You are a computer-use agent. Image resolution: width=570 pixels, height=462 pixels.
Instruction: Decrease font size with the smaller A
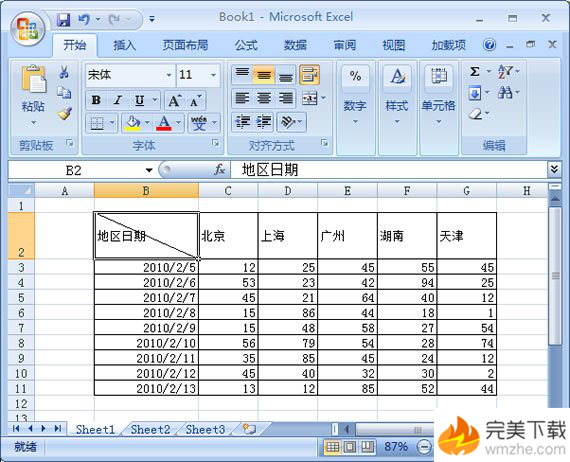coord(196,101)
